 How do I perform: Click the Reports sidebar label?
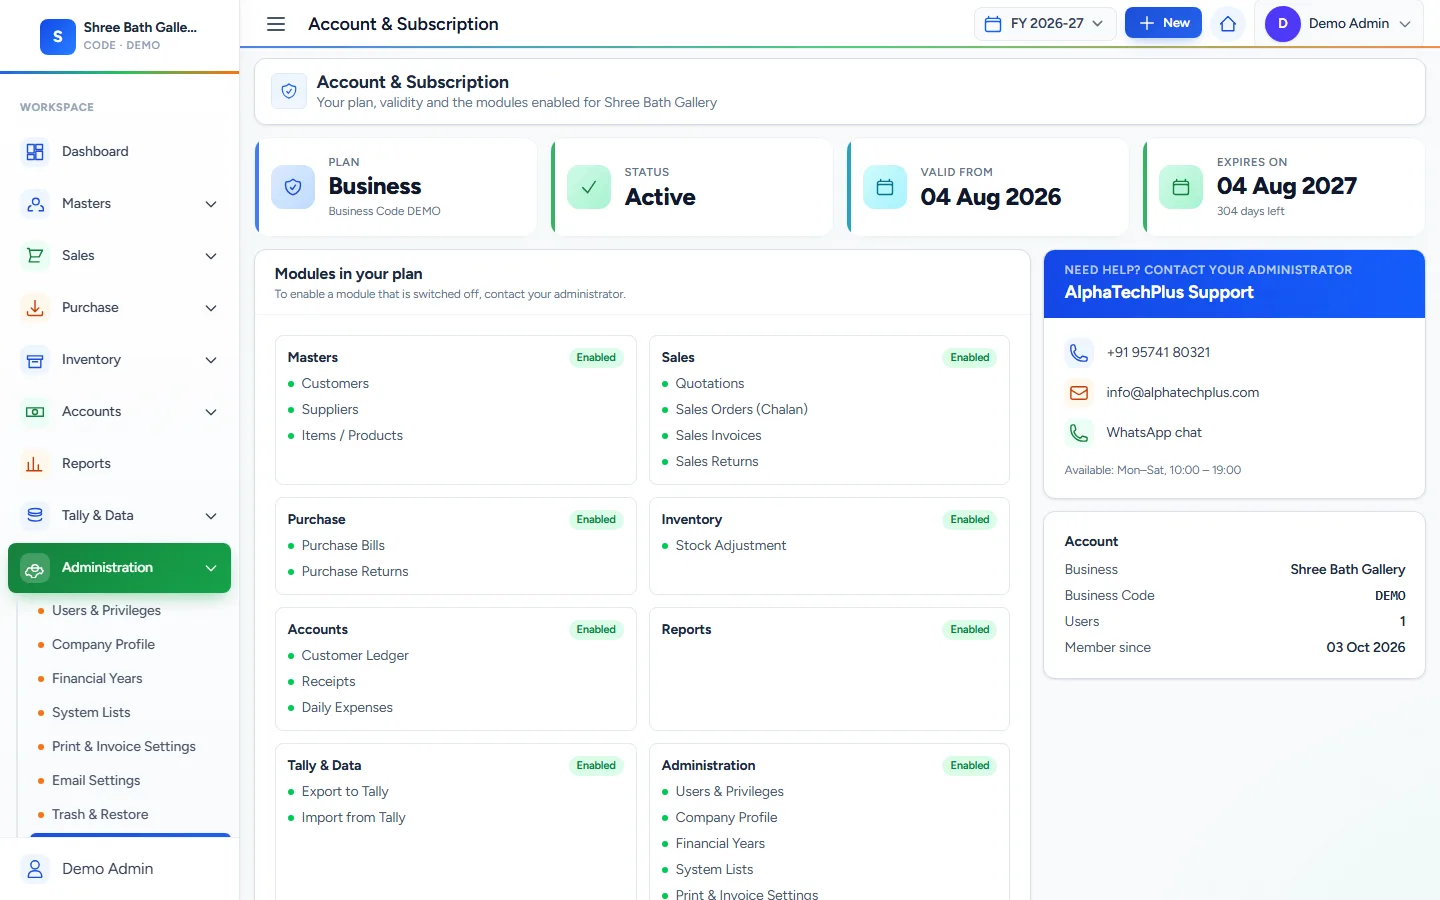pyautogui.click(x=86, y=464)
